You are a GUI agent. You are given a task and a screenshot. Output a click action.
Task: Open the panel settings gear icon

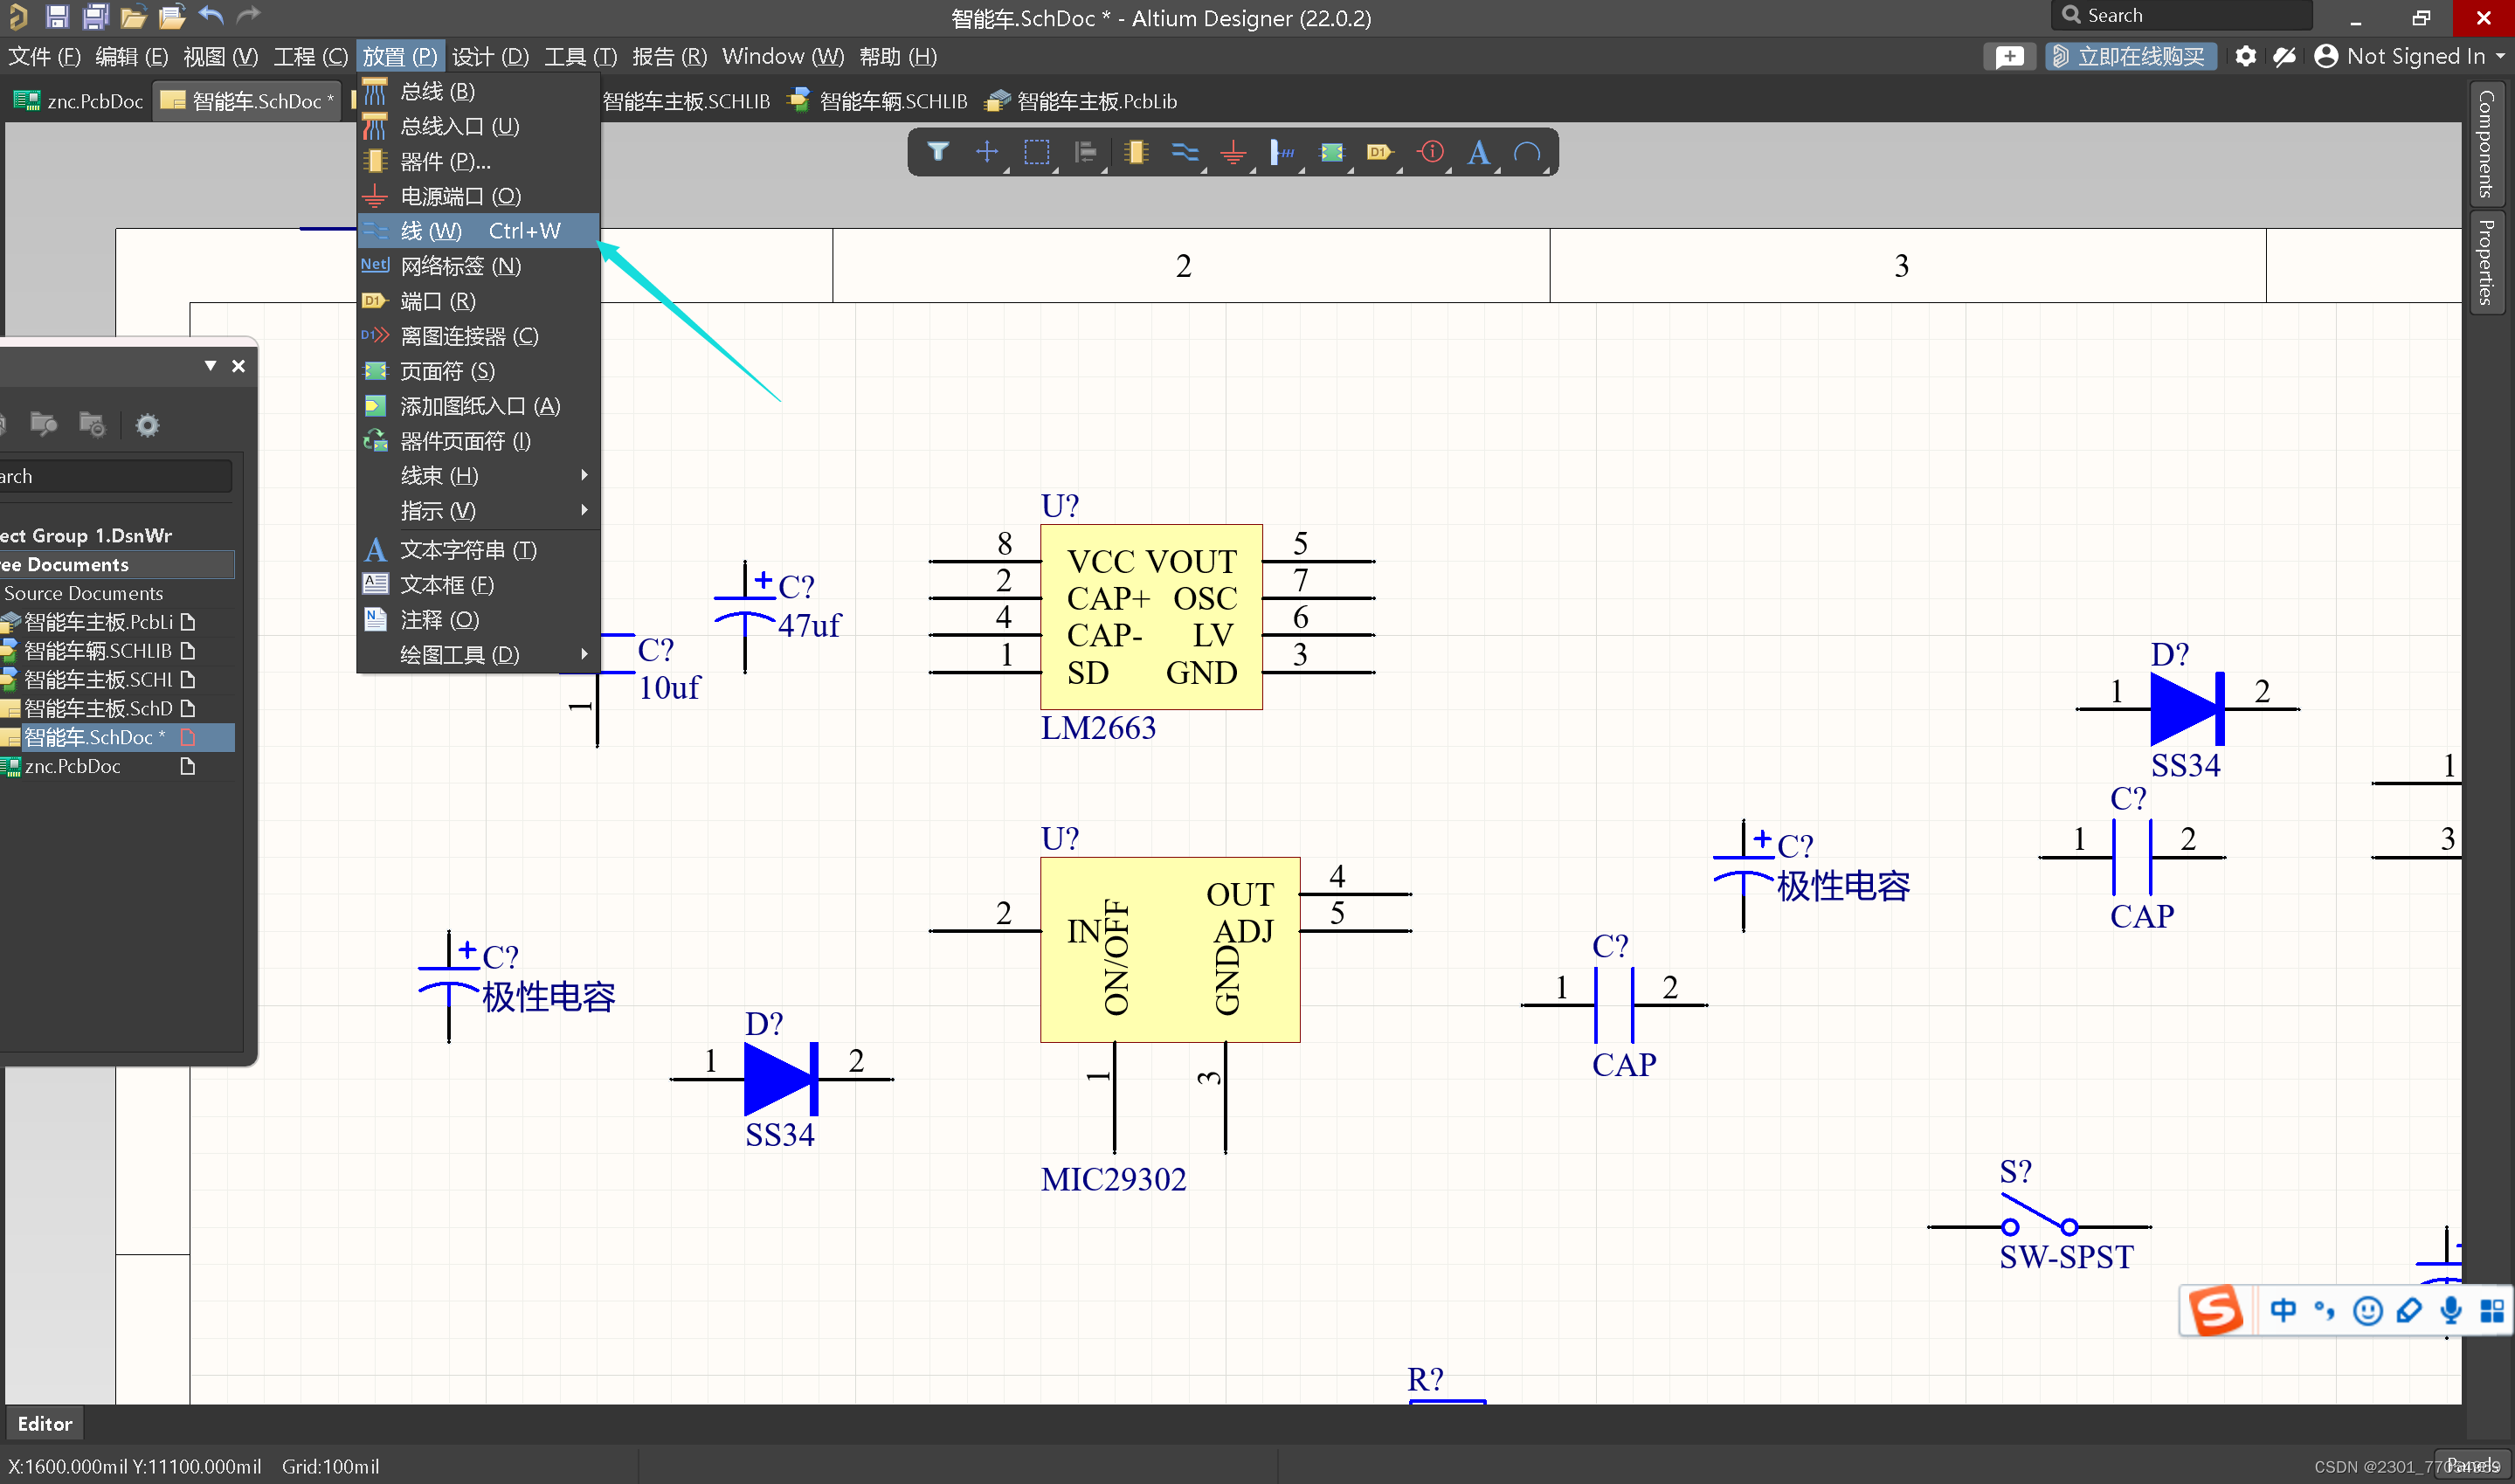[x=147, y=425]
